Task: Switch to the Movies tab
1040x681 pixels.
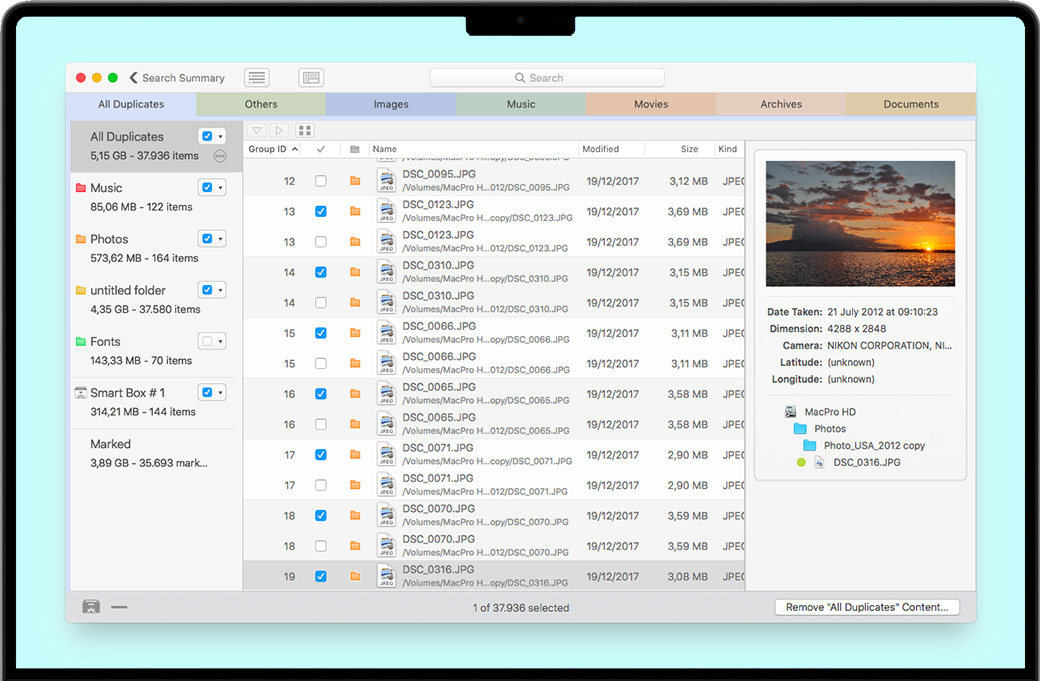Action: pyautogui.click(x=651, y=104)
